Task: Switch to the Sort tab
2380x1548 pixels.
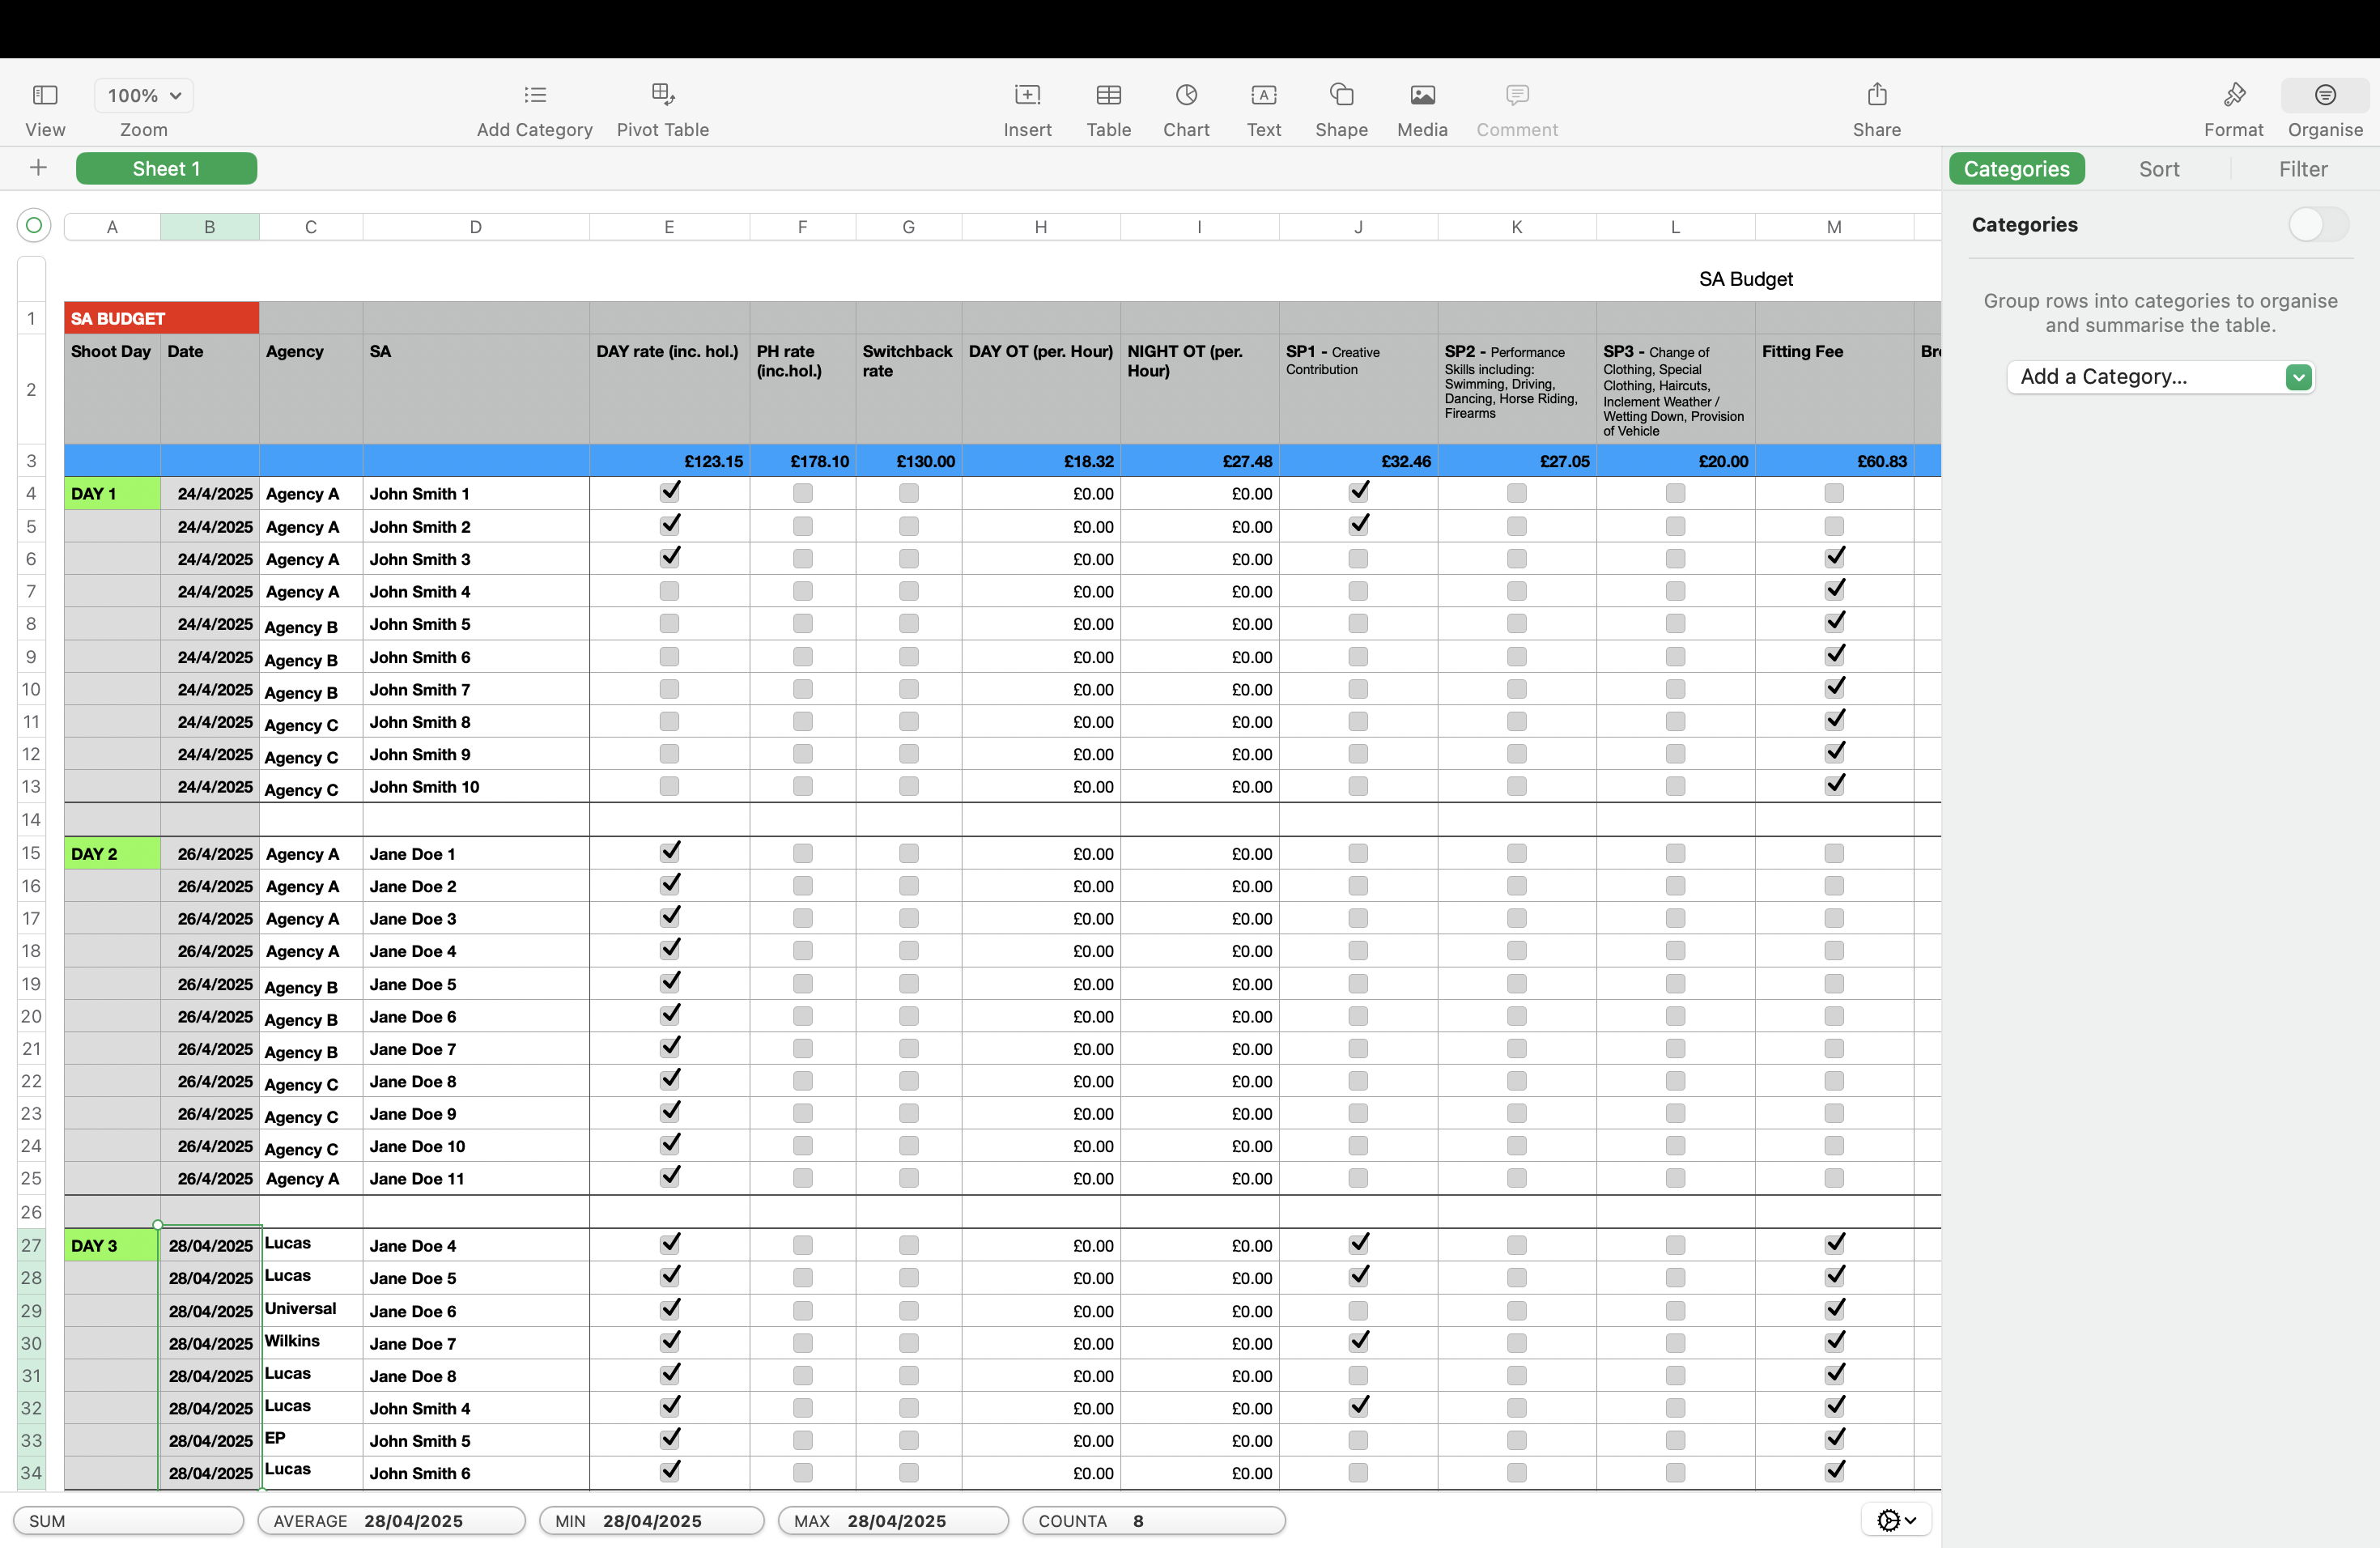Action: click(x=2158, y=169)
